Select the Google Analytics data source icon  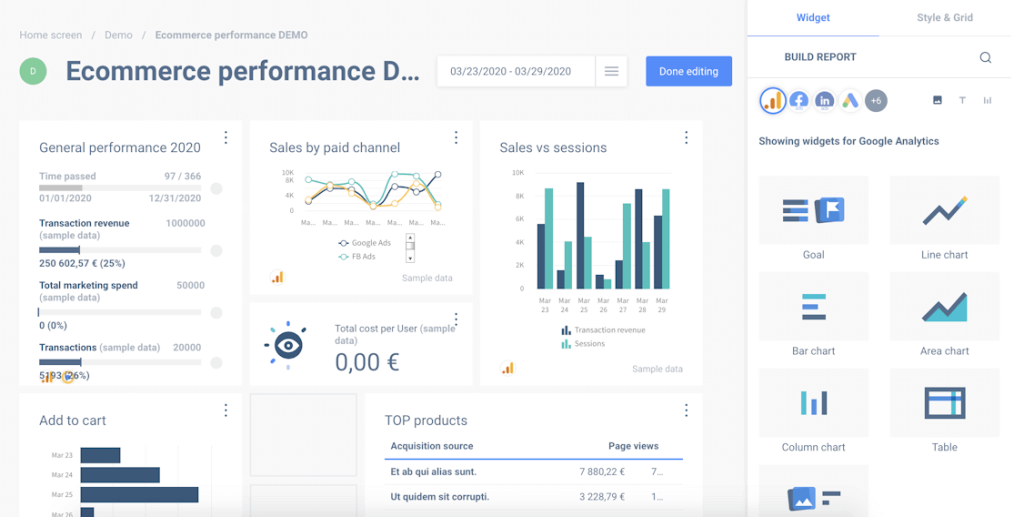click(773, 101)
